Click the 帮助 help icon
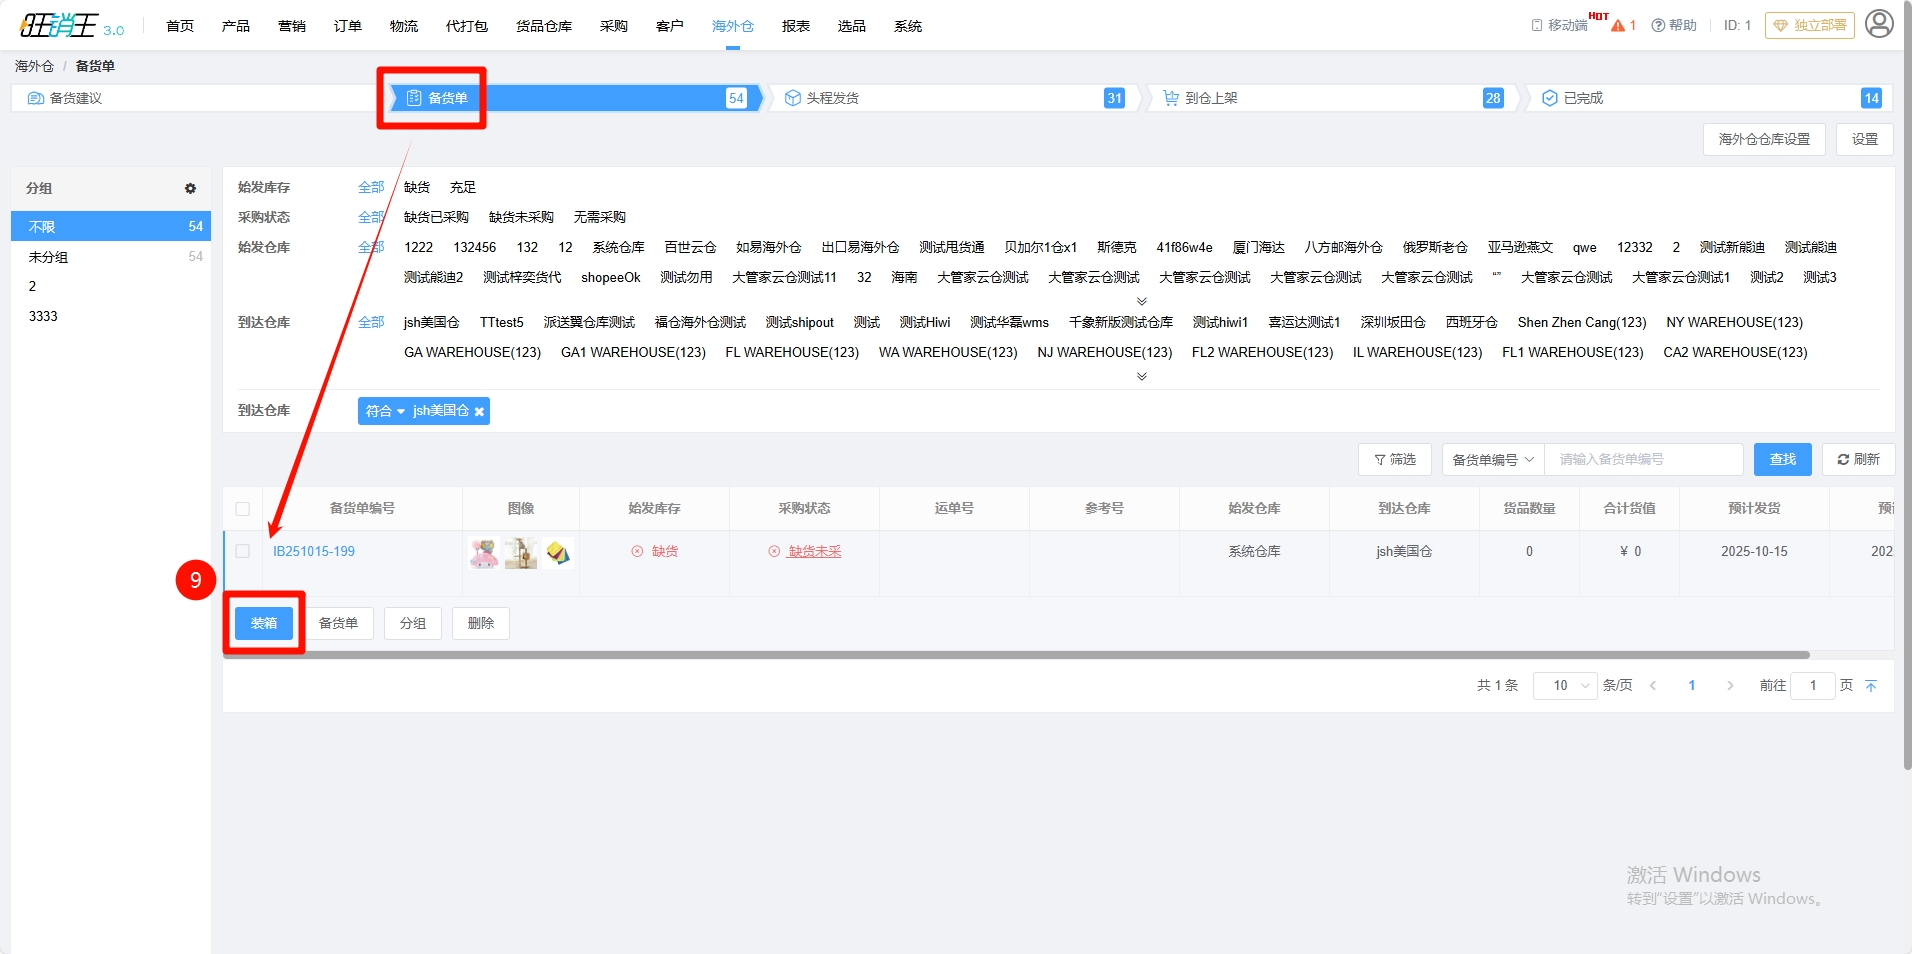Image resolution: width=1912 pixels, height=954 pixels. (x=1658, y=25)
